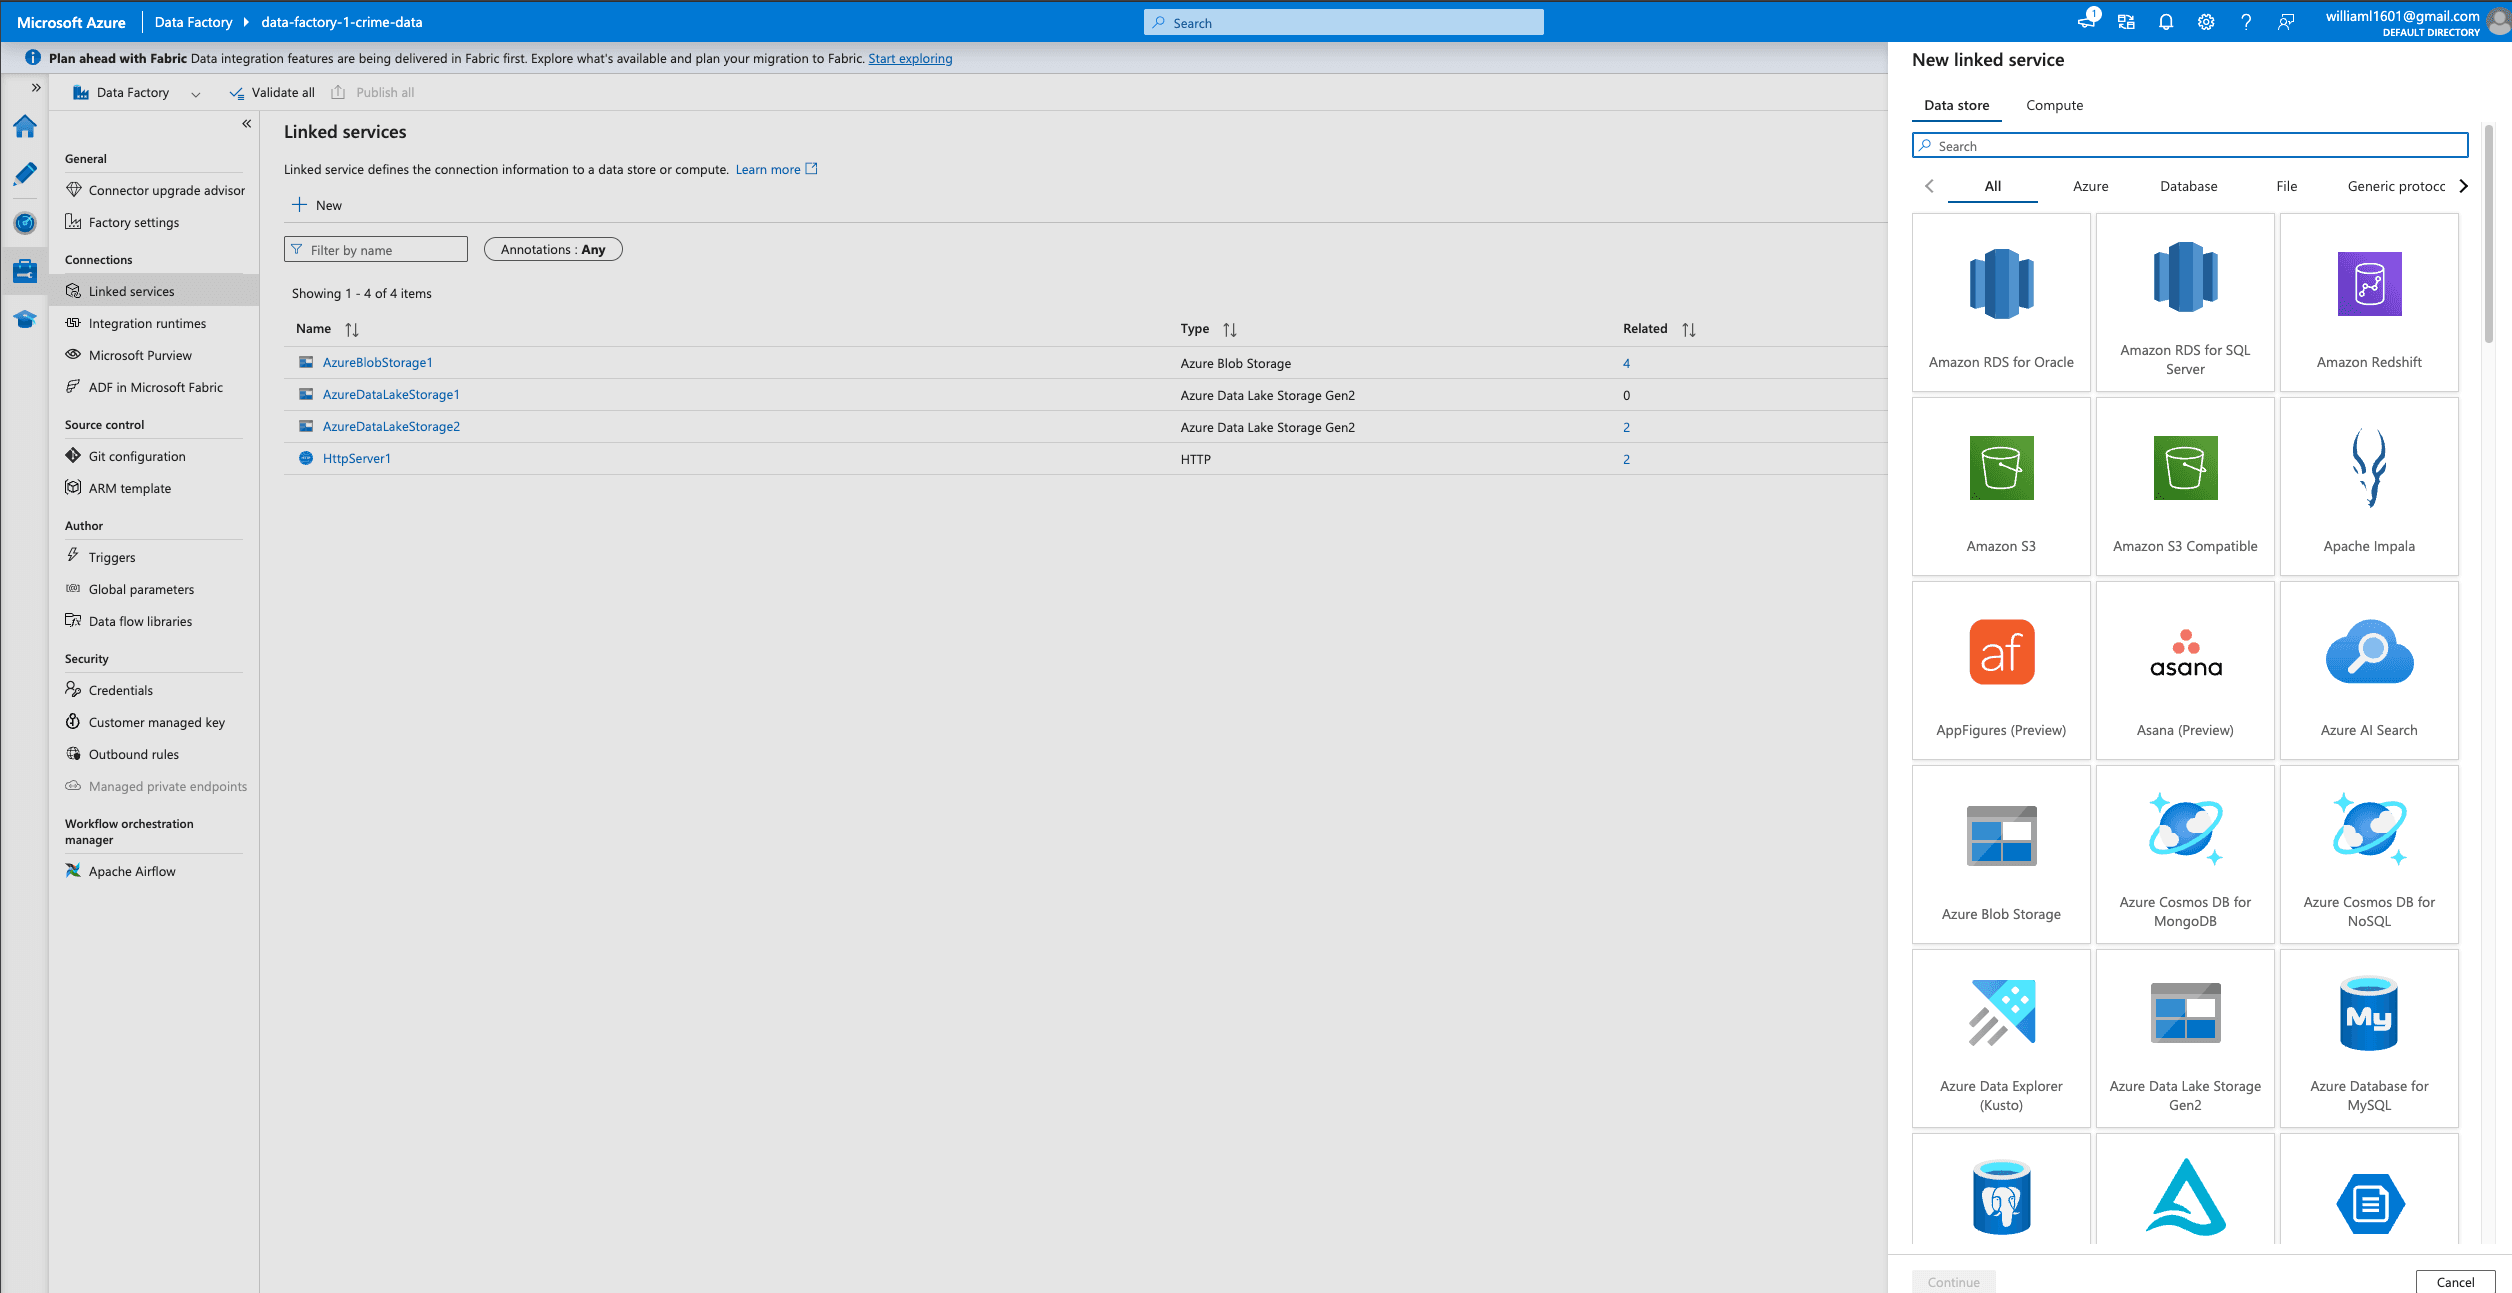Choose Azure Database for MySQL connector
Screen dimensions: 2512x1293
click(2368, 1038)
